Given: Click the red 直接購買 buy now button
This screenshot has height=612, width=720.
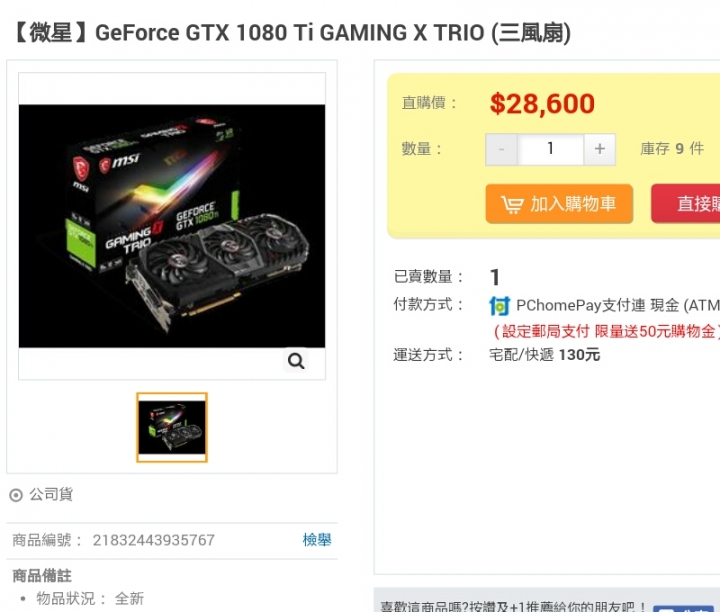Looking at the screenshot, I should click(x=686, y=204).
